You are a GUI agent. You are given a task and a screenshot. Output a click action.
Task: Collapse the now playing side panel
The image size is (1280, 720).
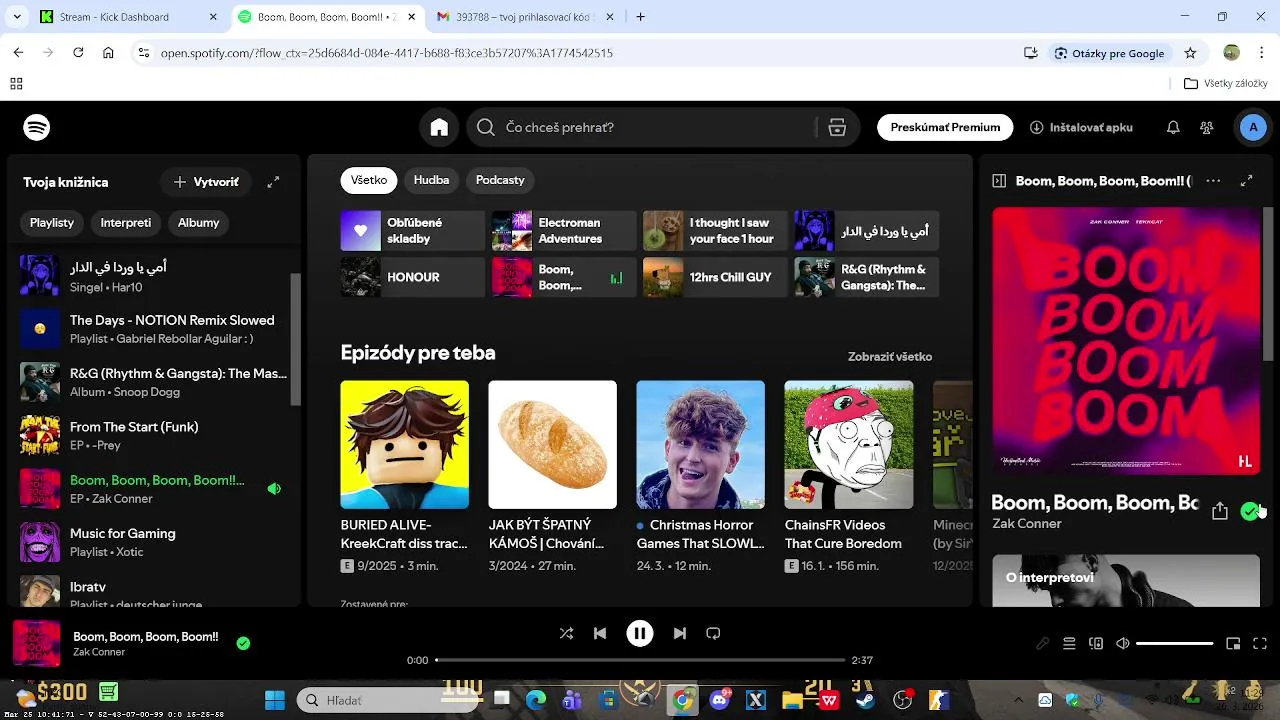tap(998, 181)
